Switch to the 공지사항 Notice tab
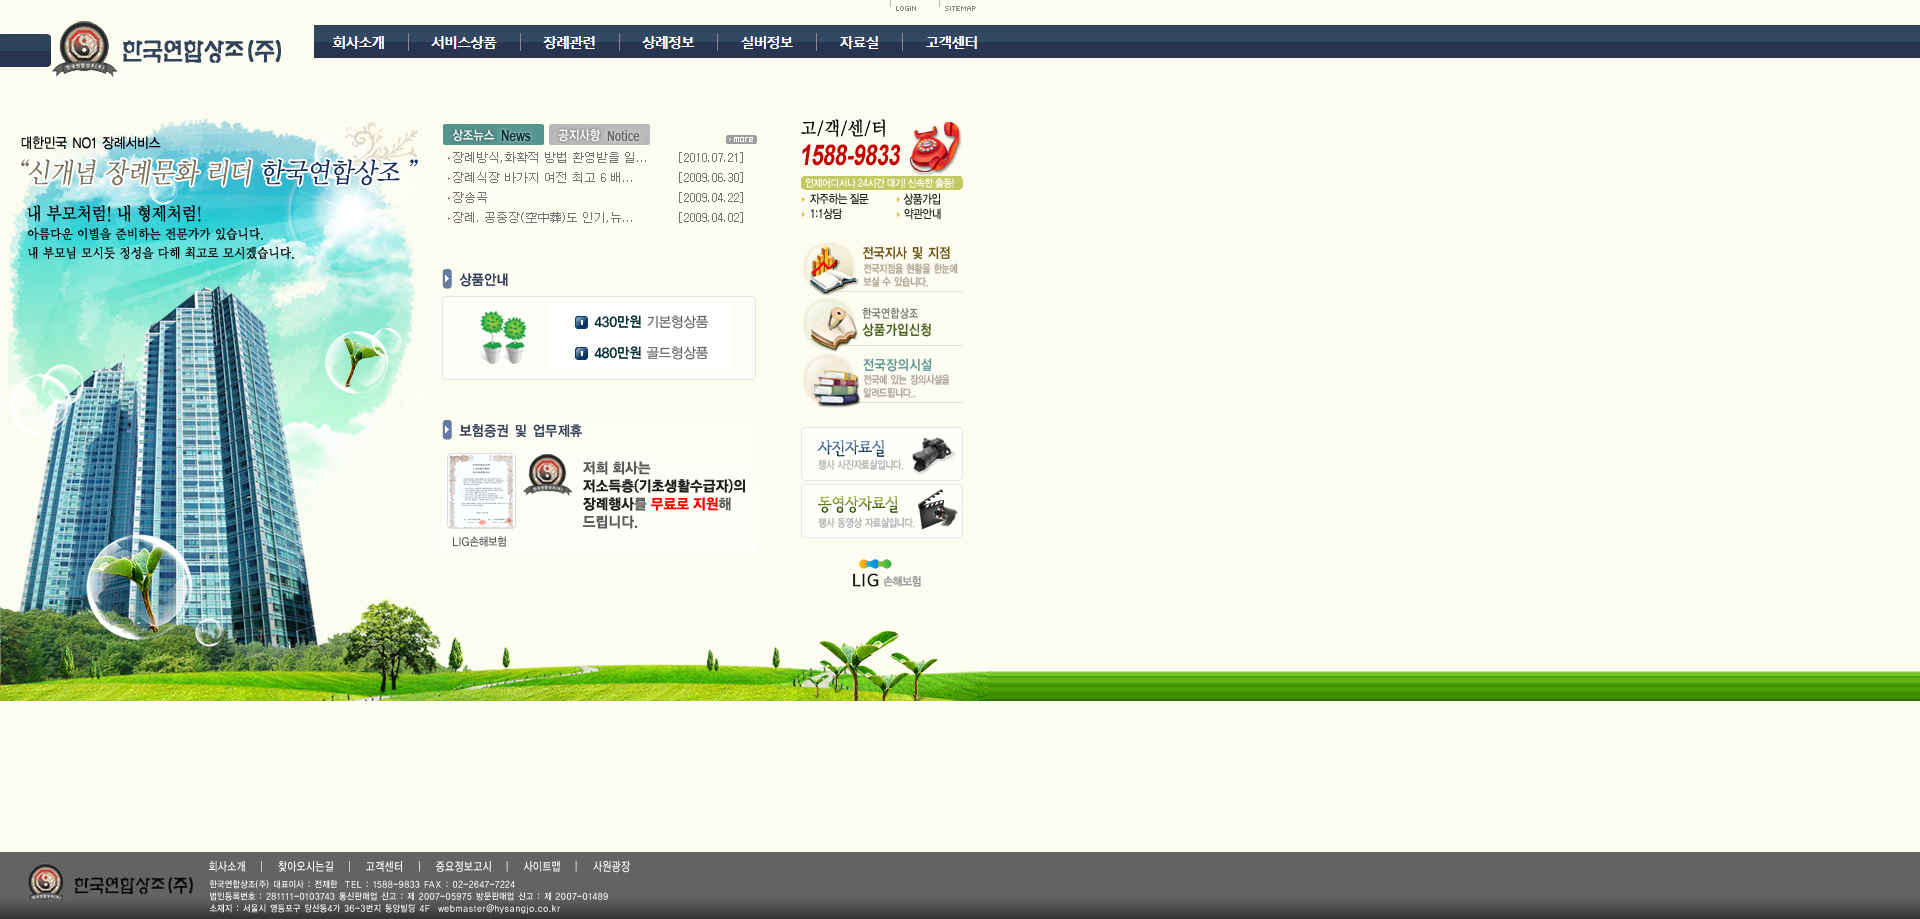The image size is (1920, 919). 599,135
